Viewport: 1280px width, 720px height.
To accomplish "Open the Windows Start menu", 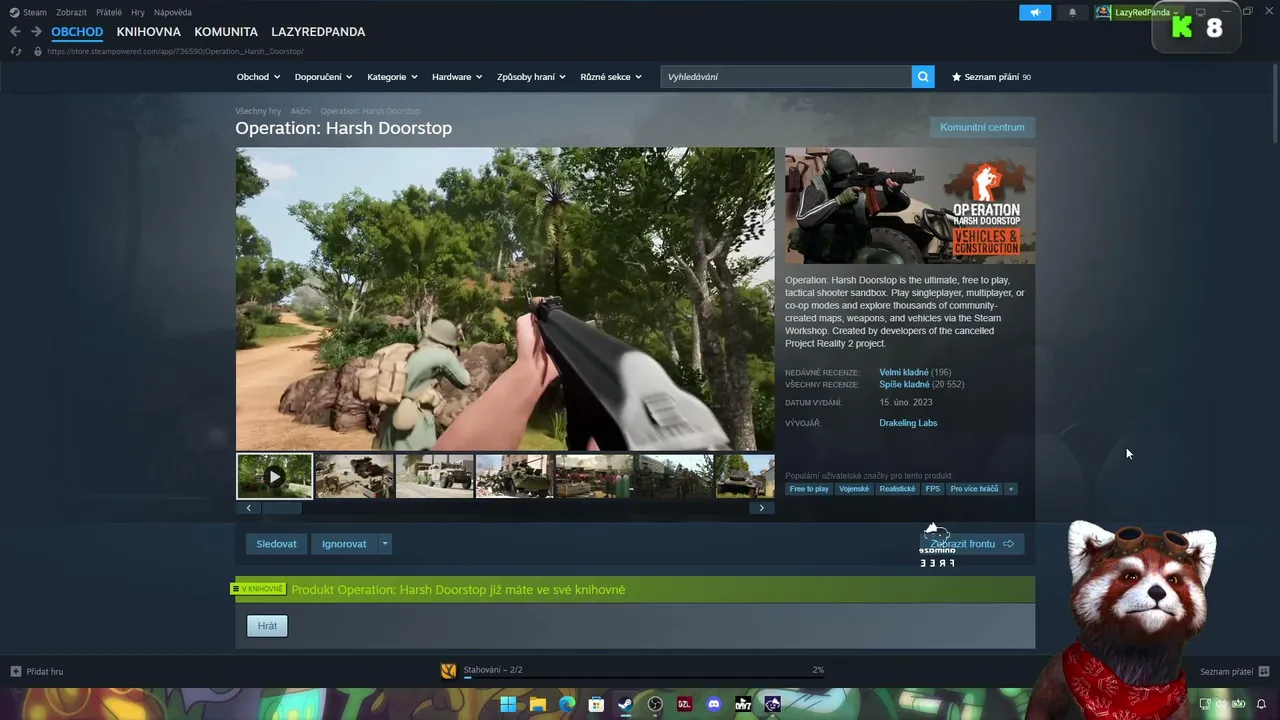I will (x=508, y=704).
